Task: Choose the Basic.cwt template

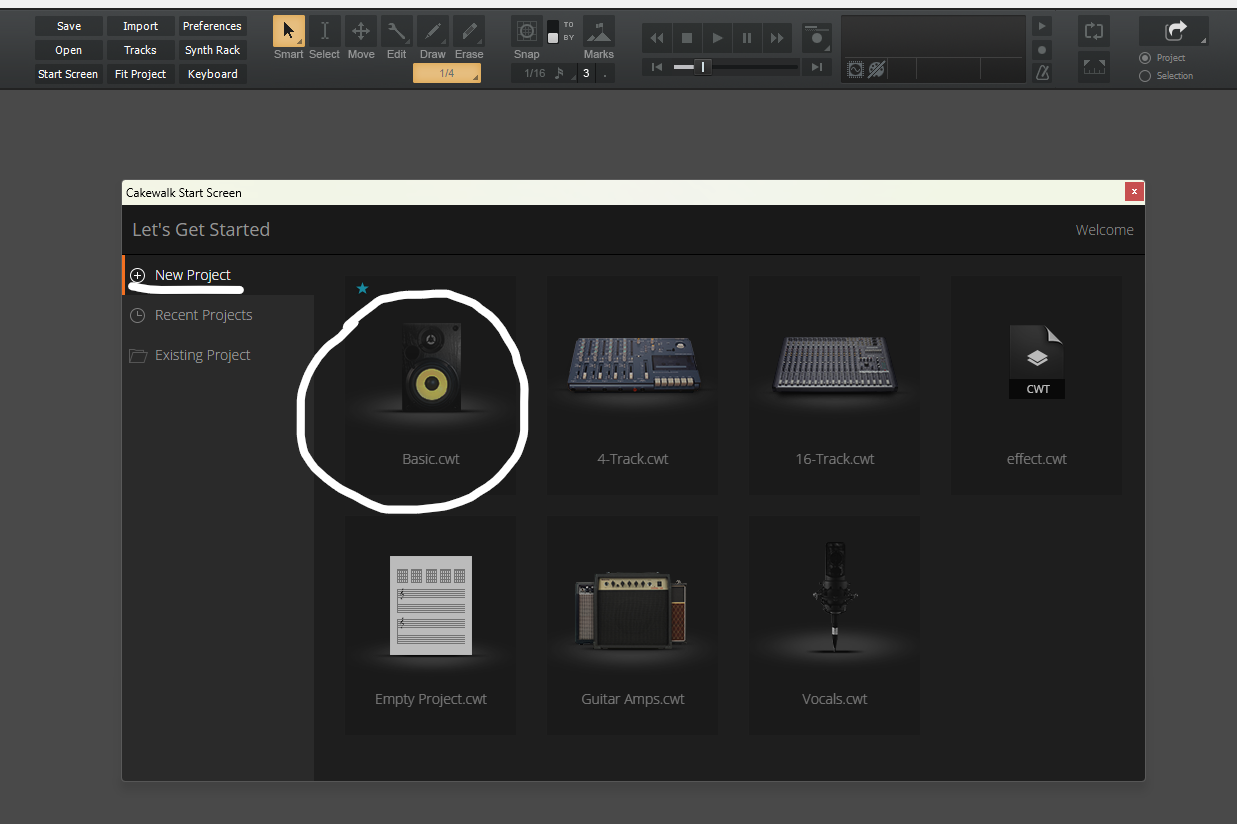Action: [431, 385]
